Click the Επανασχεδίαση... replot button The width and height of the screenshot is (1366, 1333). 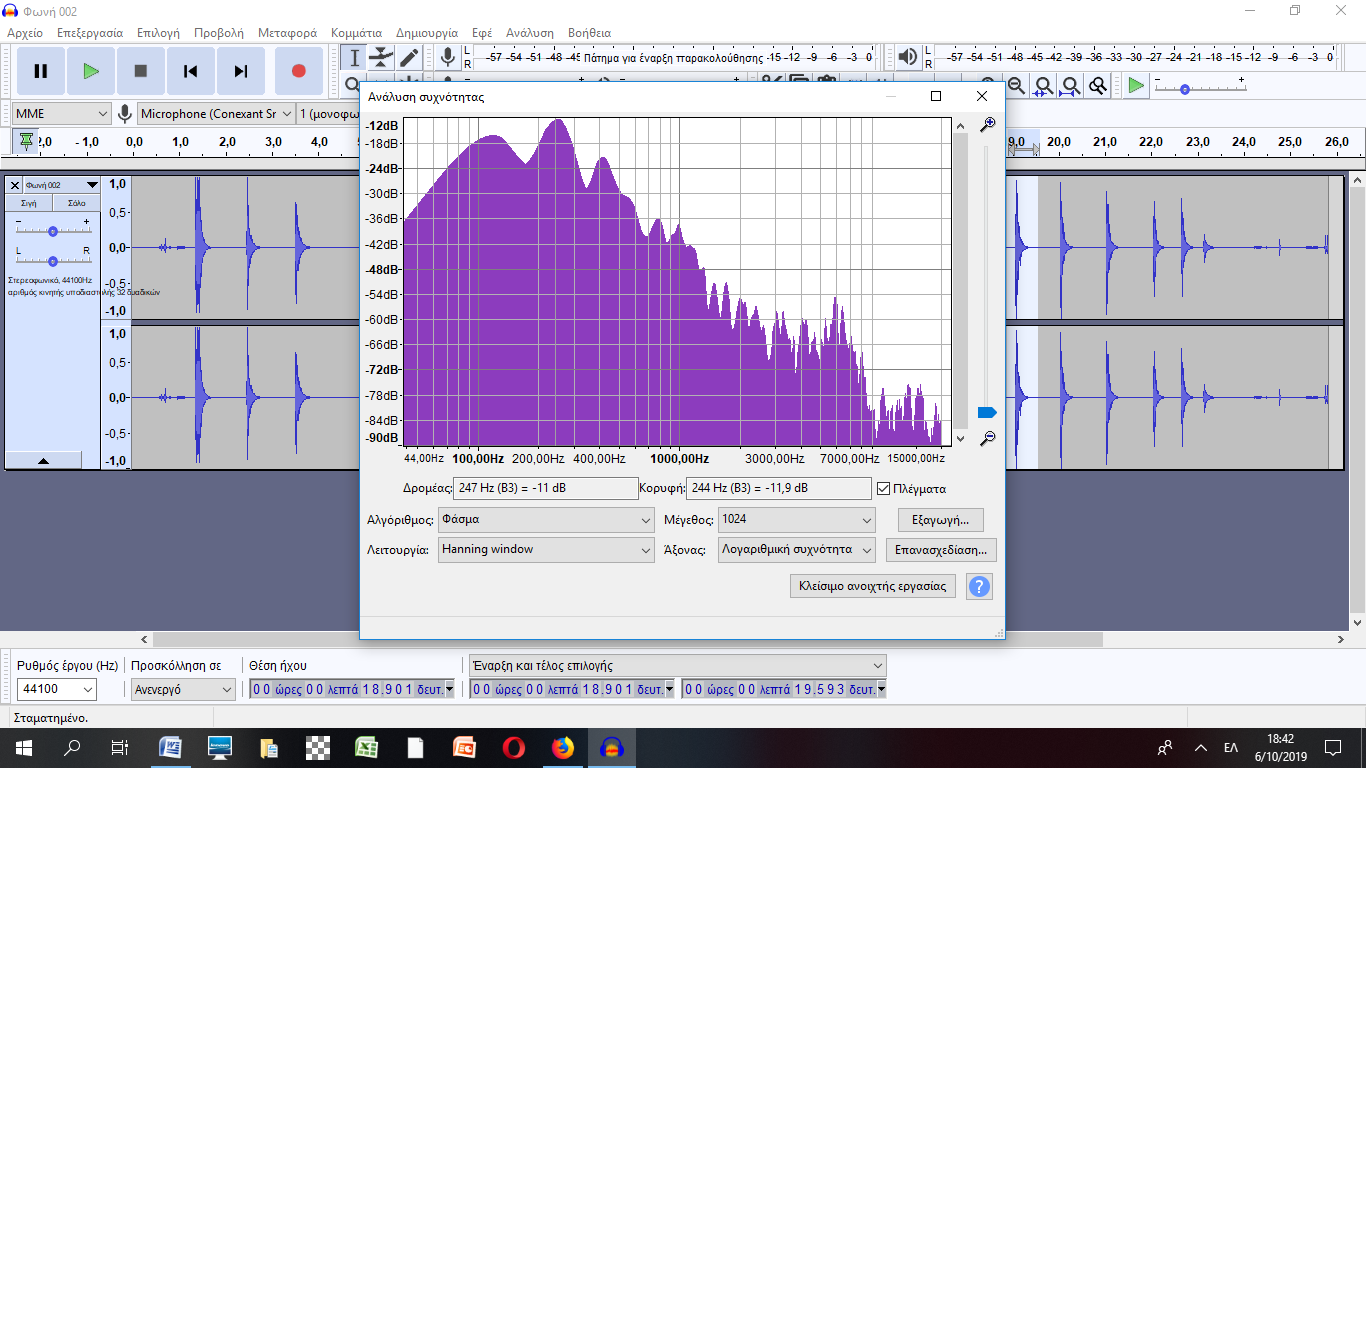[940, 550]
